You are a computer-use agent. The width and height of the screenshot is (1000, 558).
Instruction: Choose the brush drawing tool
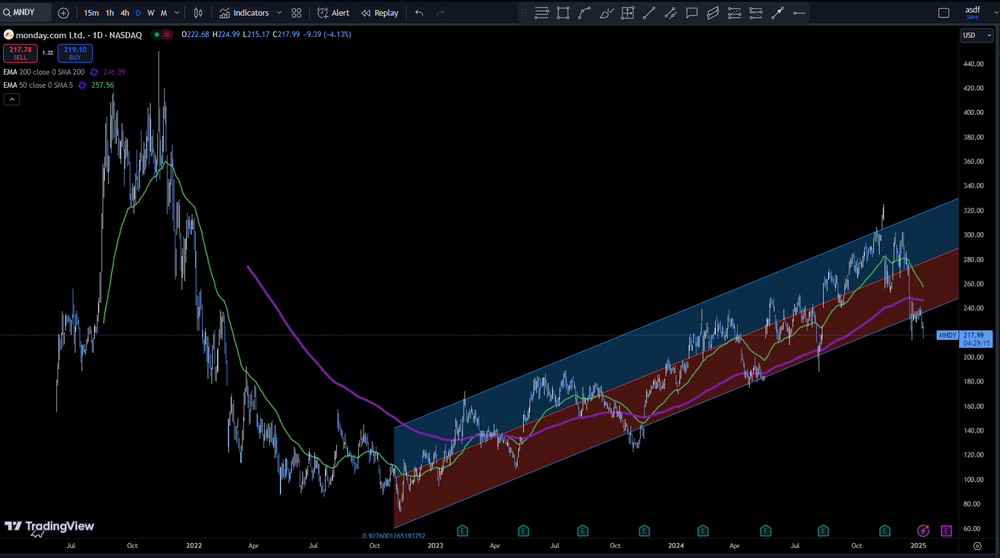coord(606,13)
